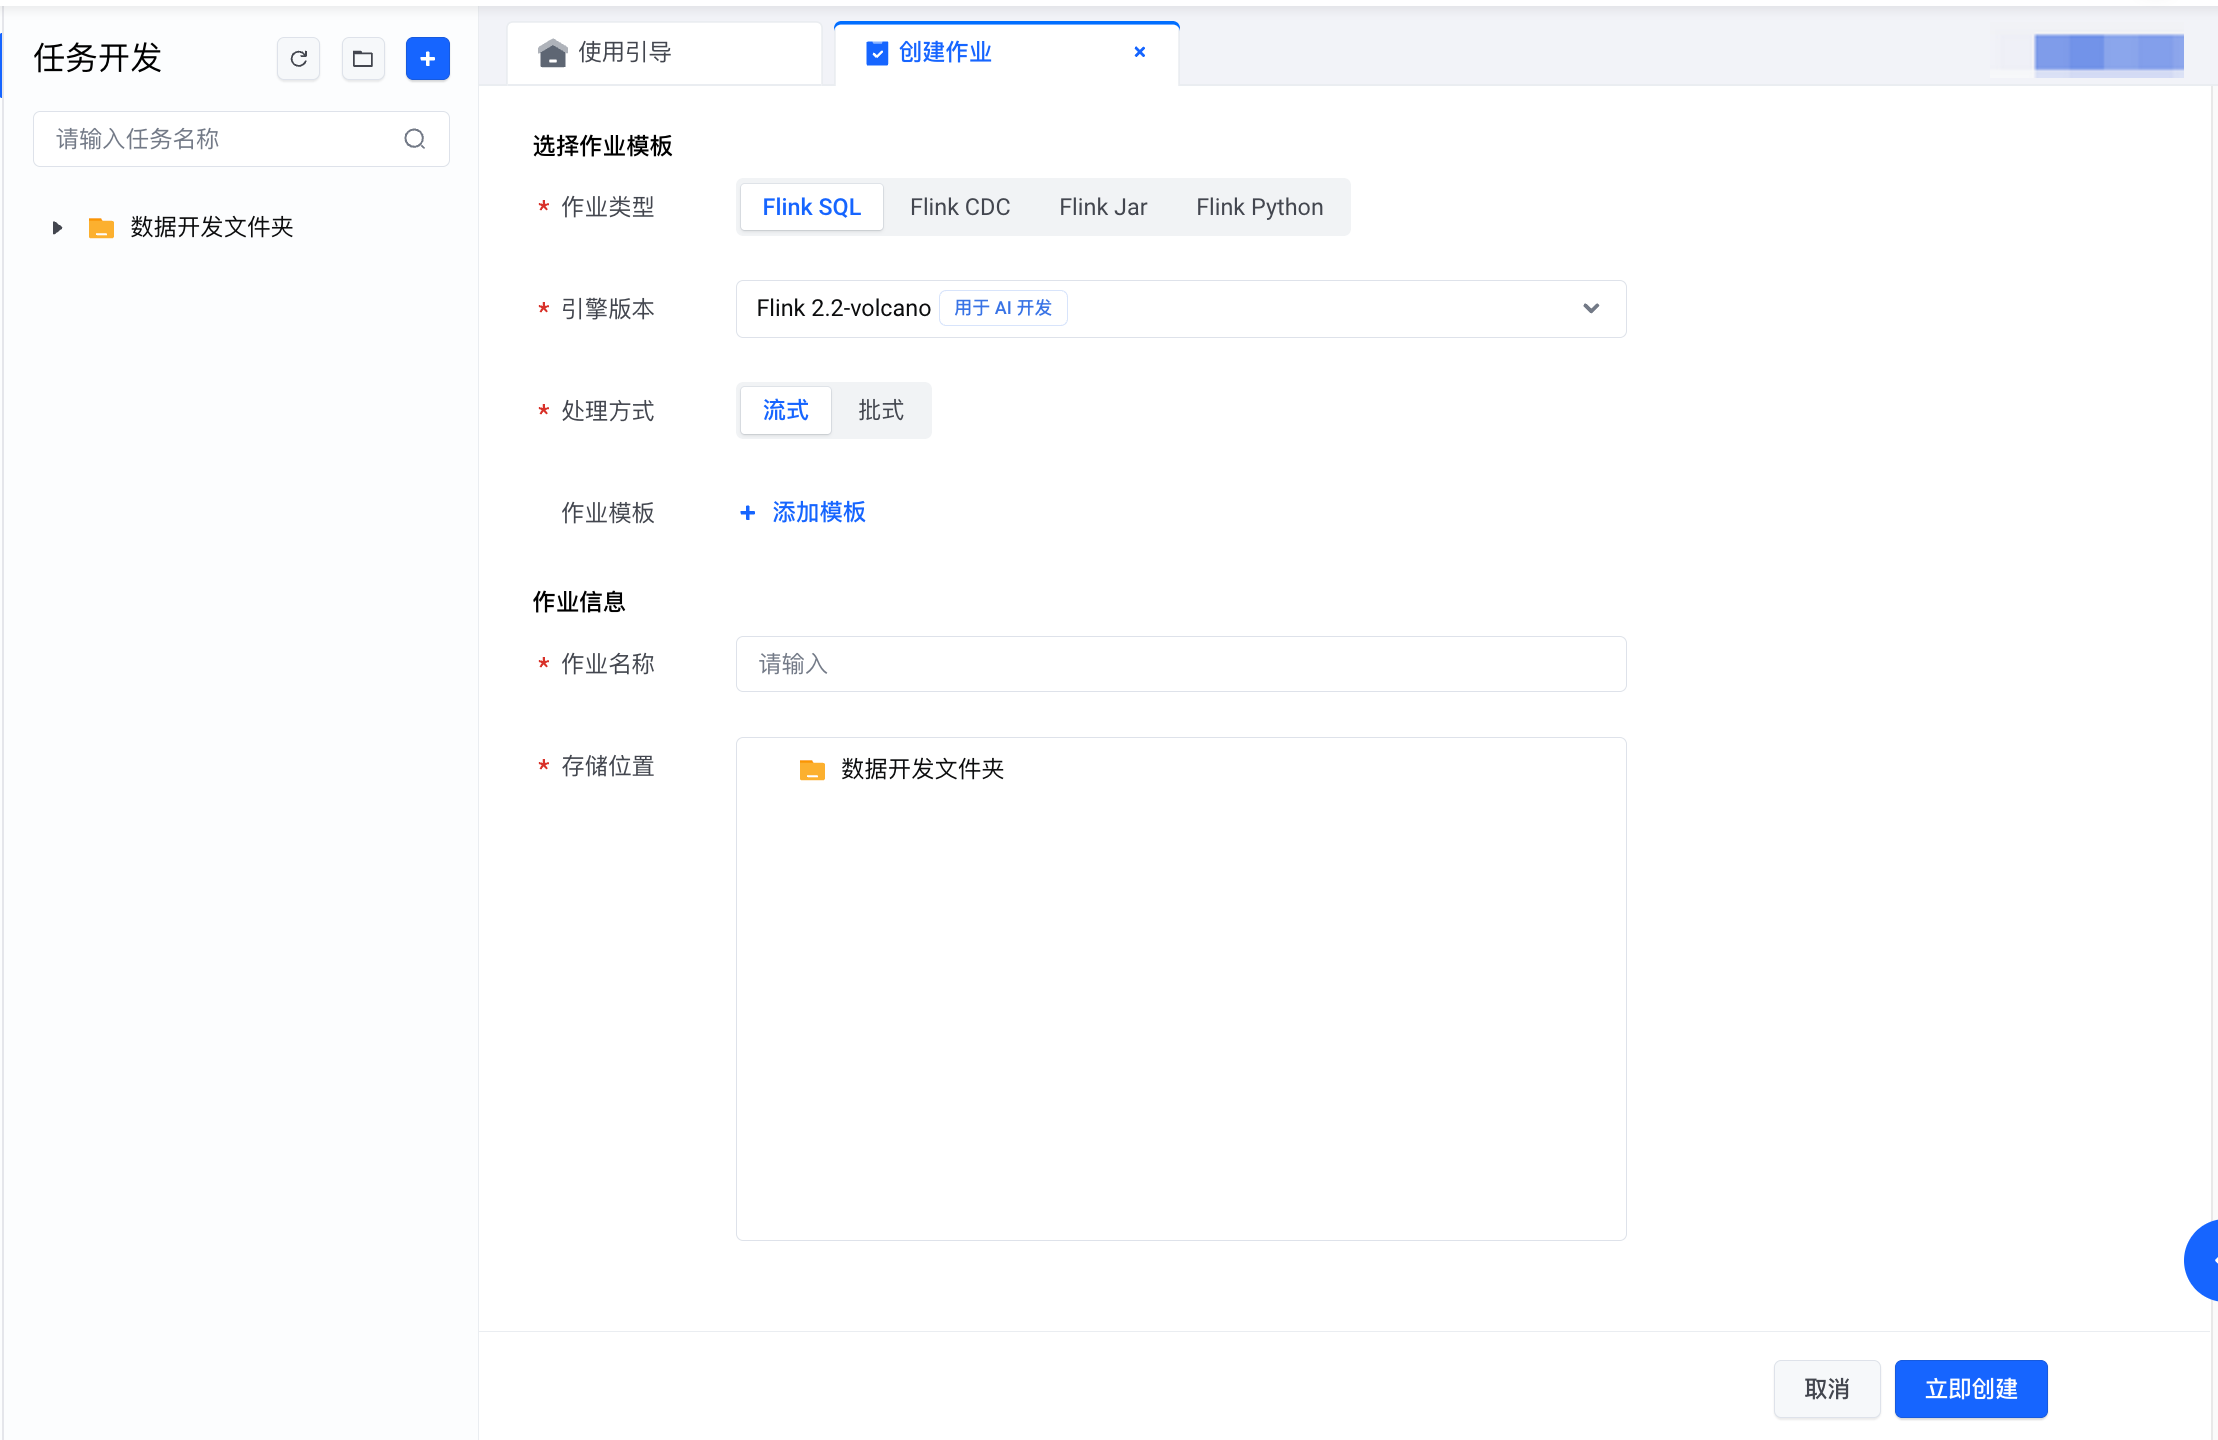Click the new folder icon button
2218x1440 pixels.
[x=363, y=59]
